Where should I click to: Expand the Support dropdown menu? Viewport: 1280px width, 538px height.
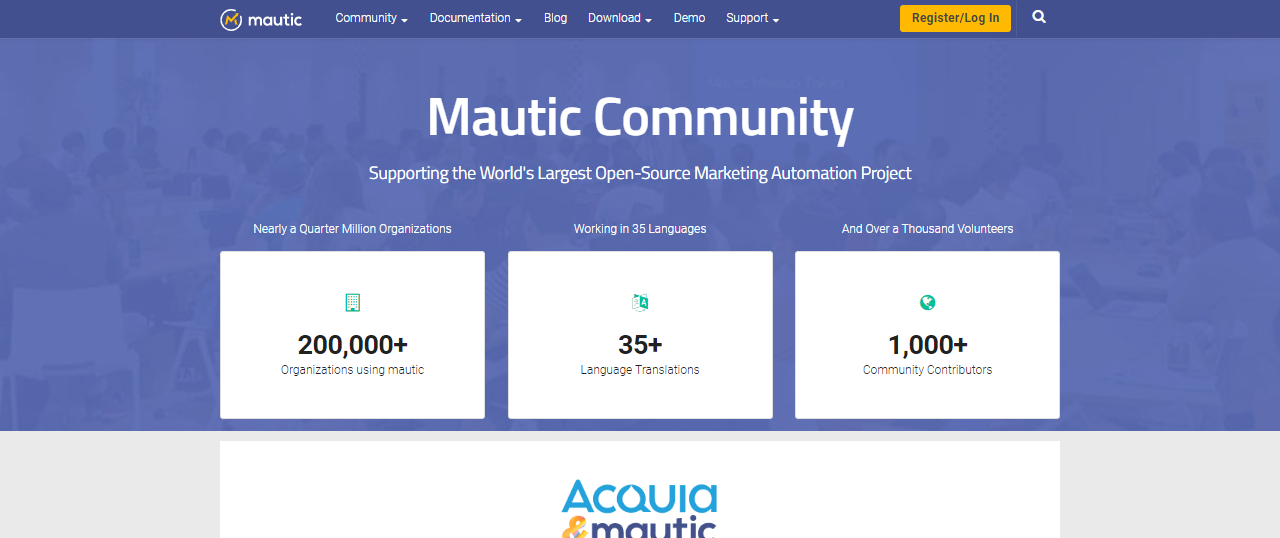point(752,18)
